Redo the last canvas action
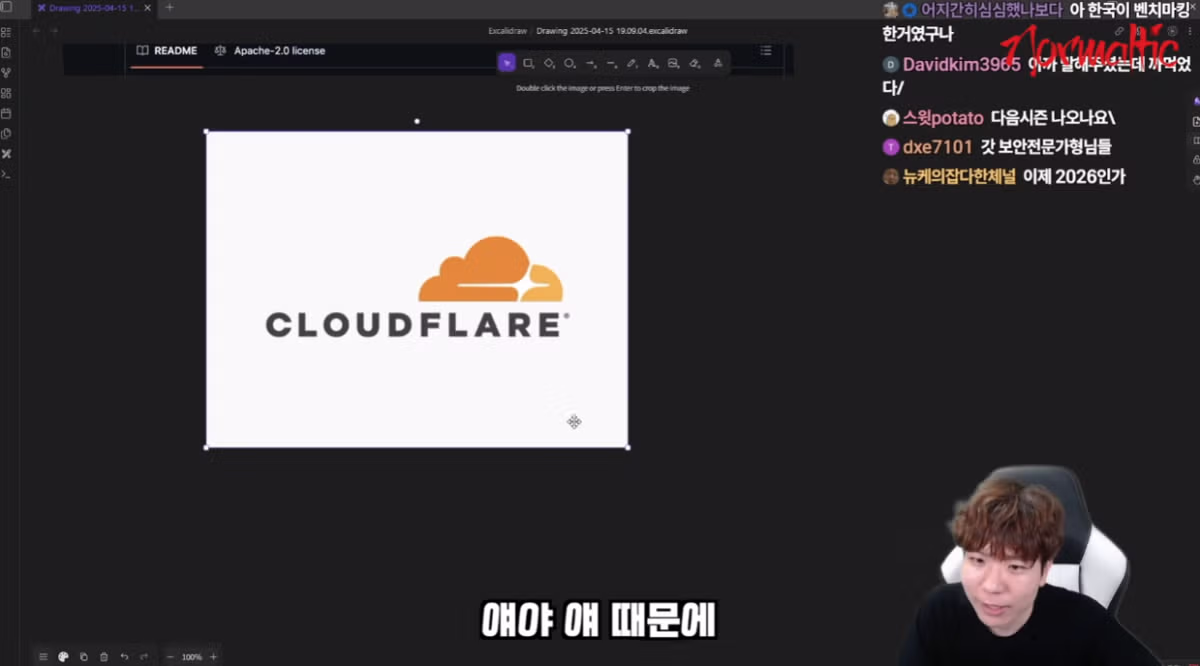 coord(144,657)
